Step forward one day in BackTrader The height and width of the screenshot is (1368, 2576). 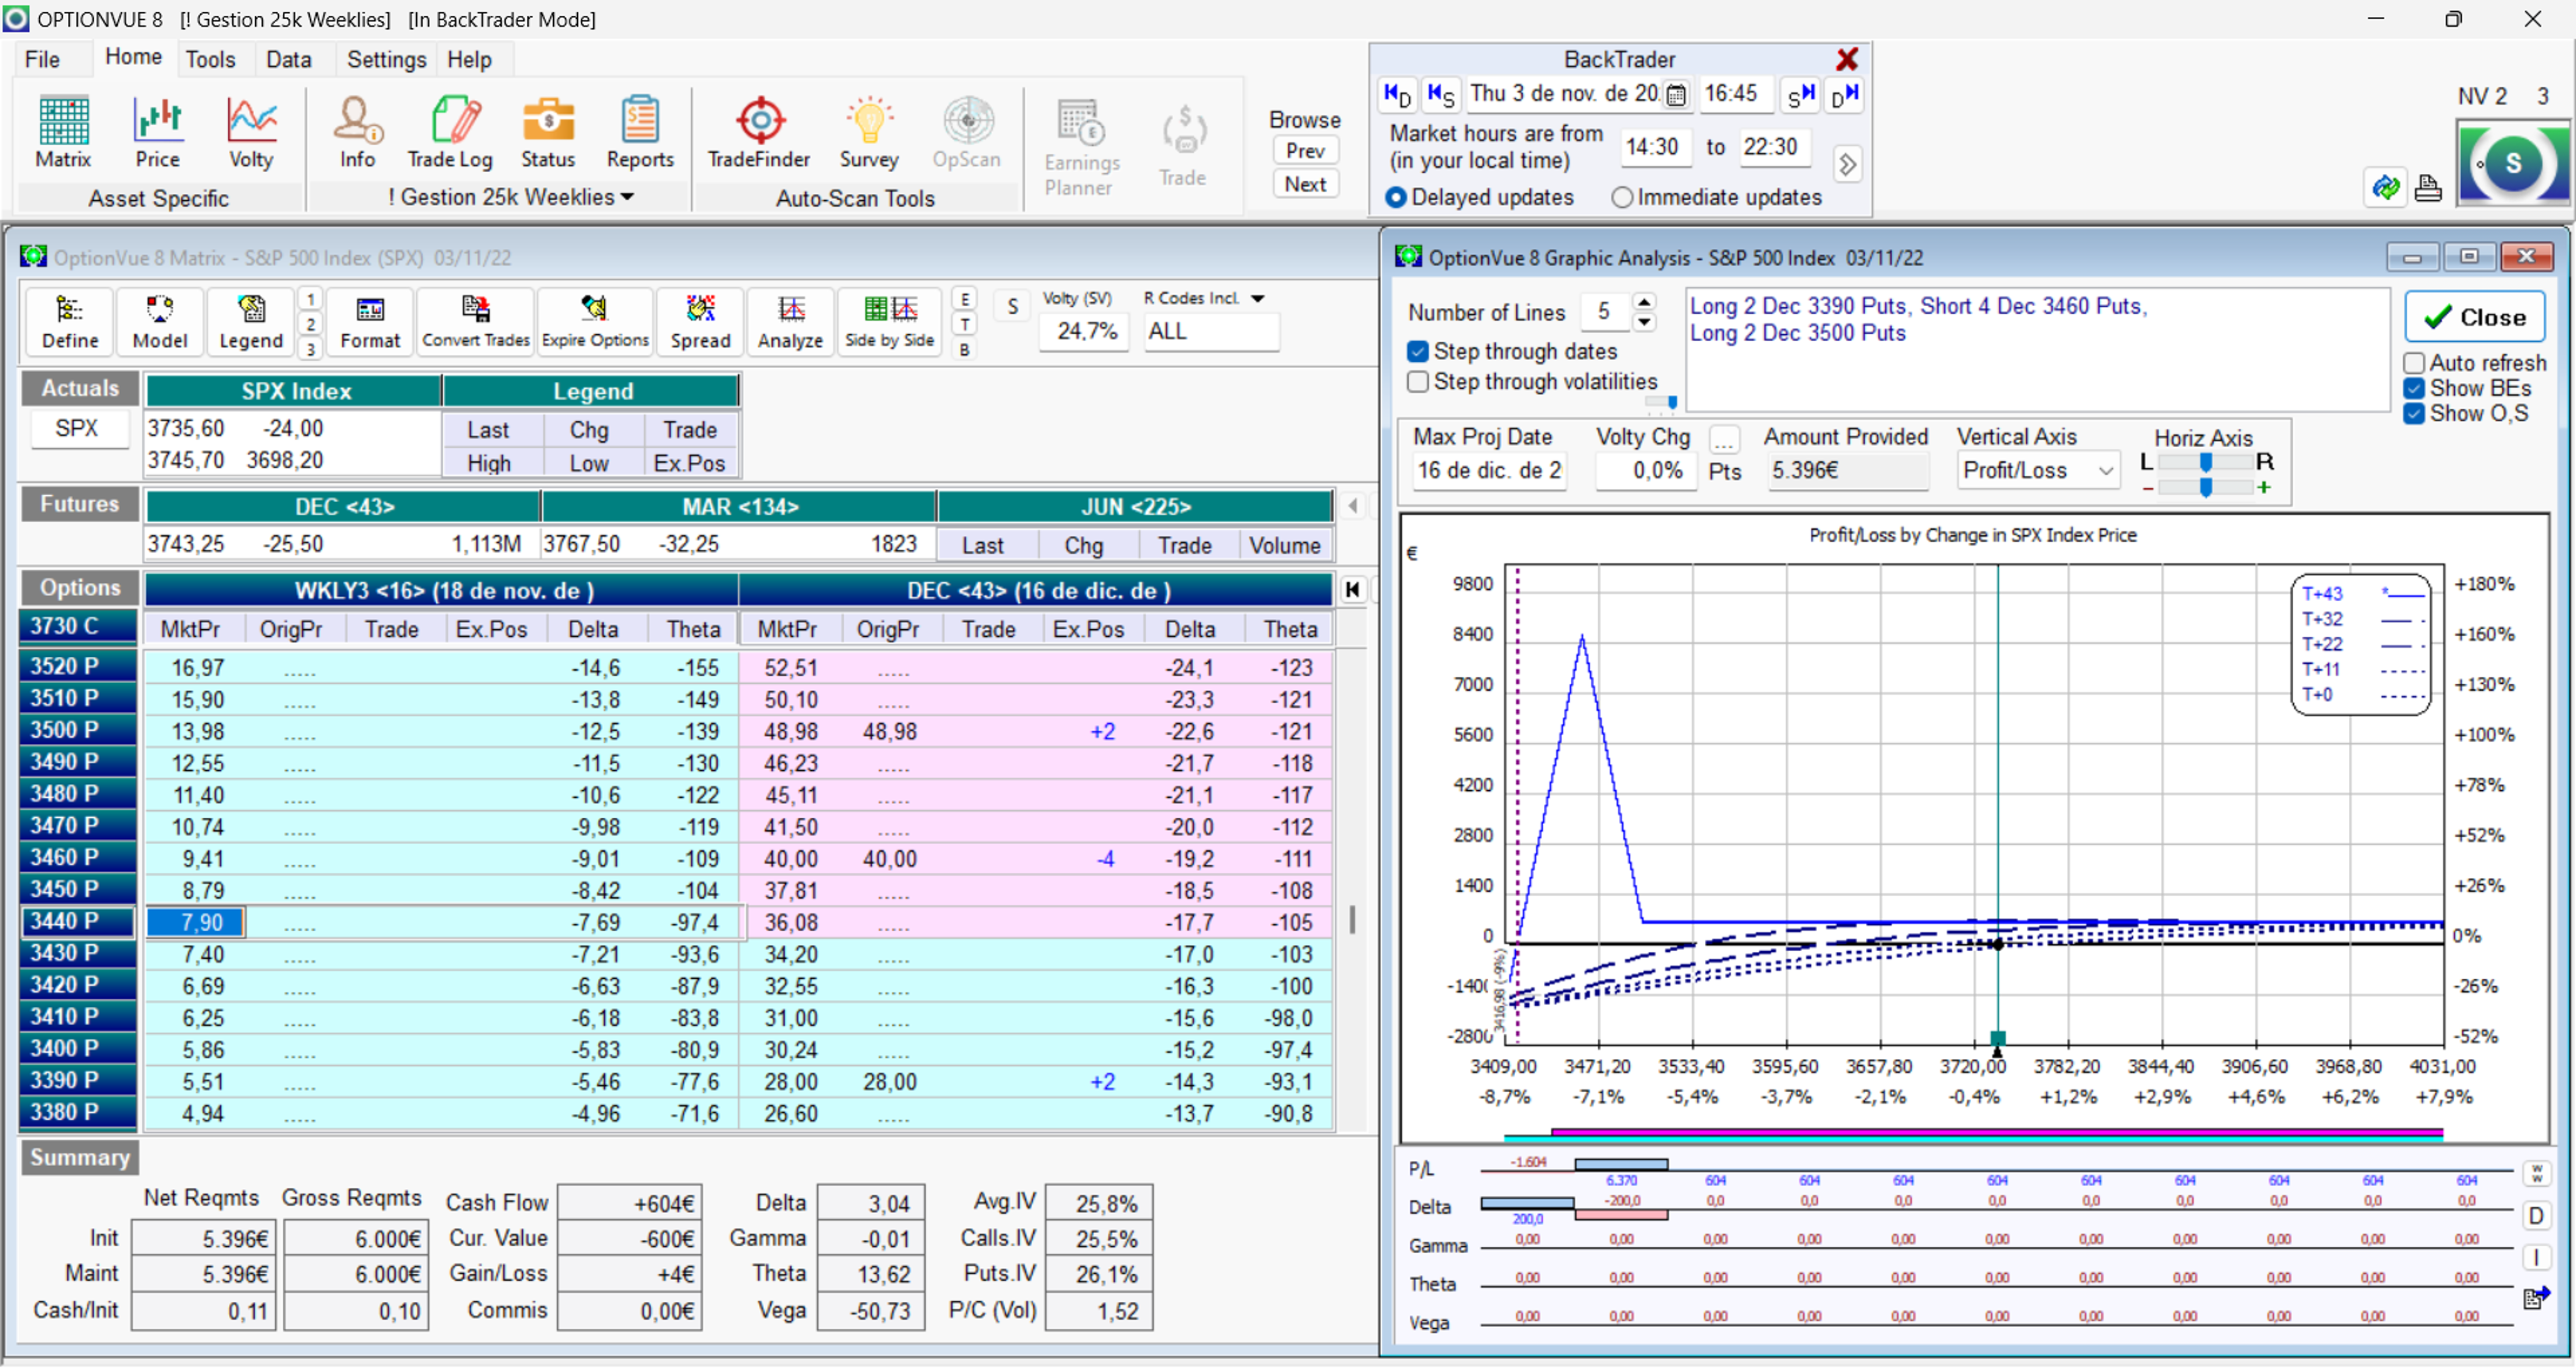tap(1845, 95)
